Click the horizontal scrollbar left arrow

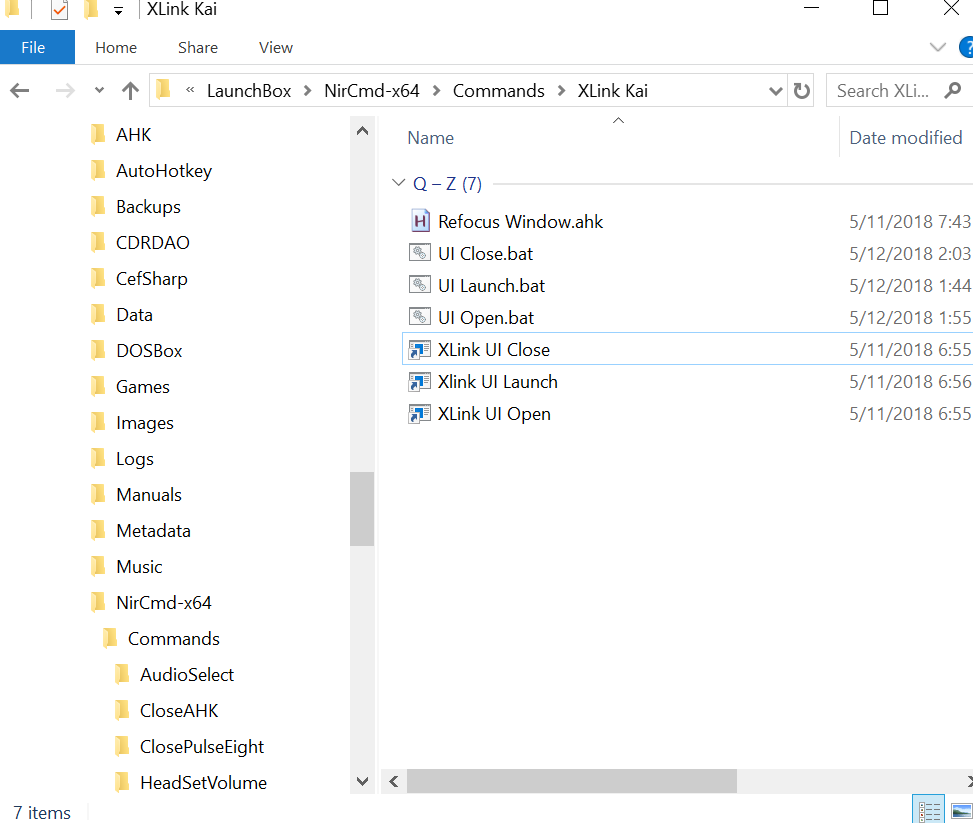(x=393, y=781)
